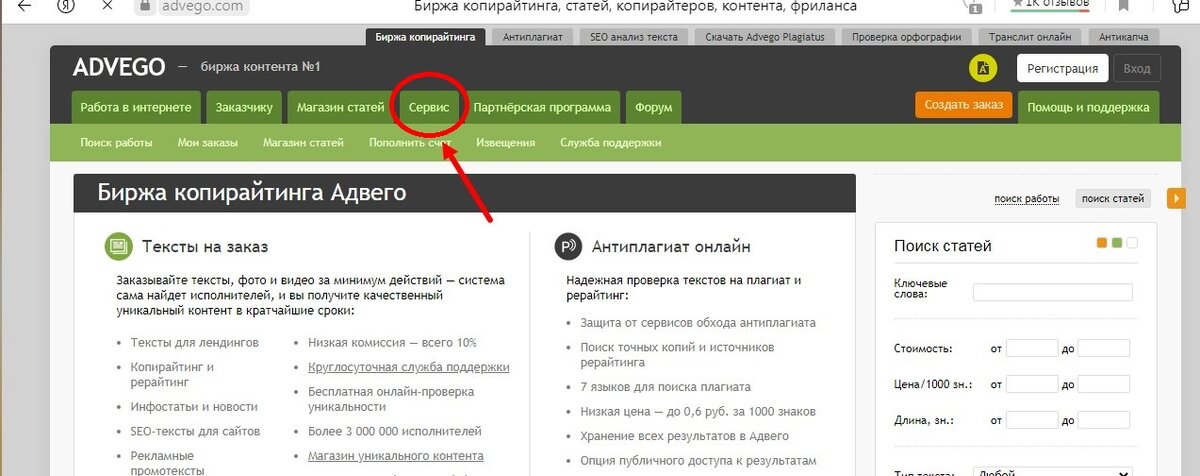The height and width of the screenshot is (476, 1200).
Task: Open the Транслит онлайн tab
Action: (1030, 37)
